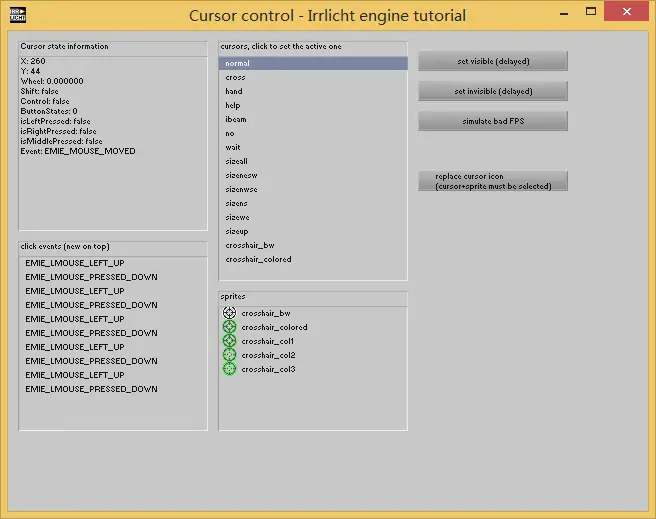
Task: Click the crosshair_col2 sprite icon
Action: point(229,355)
